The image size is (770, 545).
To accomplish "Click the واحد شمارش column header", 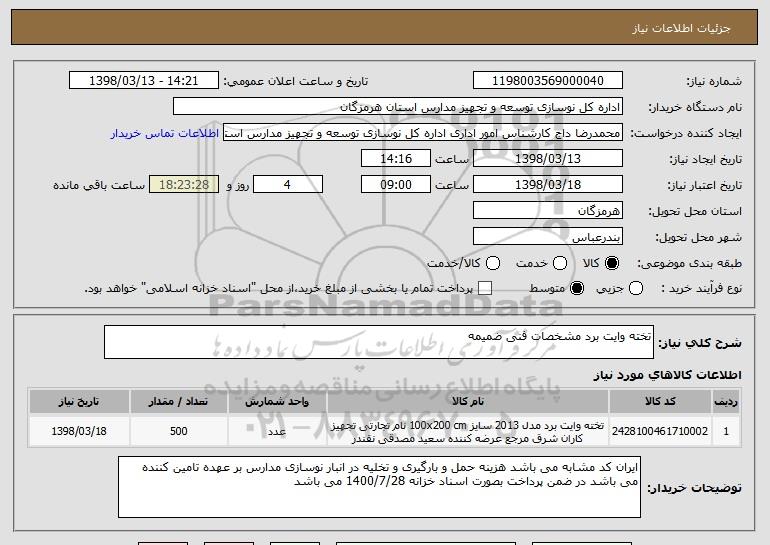I will [x=277, y=402].
